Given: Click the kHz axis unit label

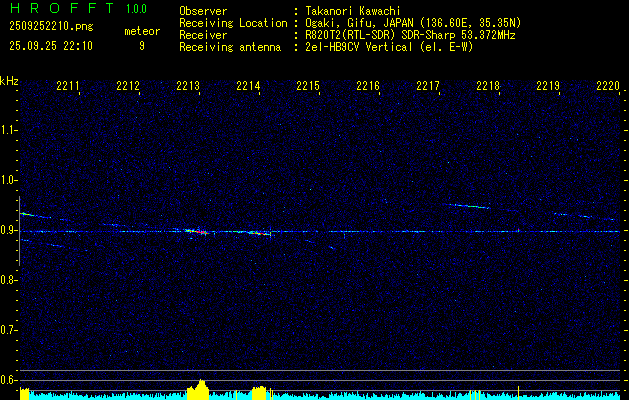Looking at the screenshot, I should pos(9,81).
